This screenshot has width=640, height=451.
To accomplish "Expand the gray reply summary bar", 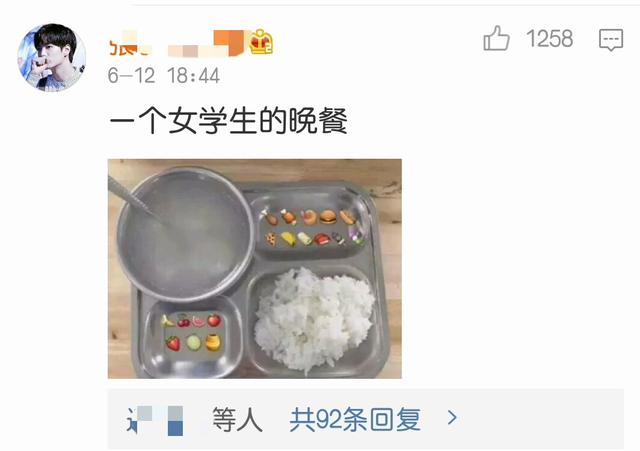I will coord(366,419).
